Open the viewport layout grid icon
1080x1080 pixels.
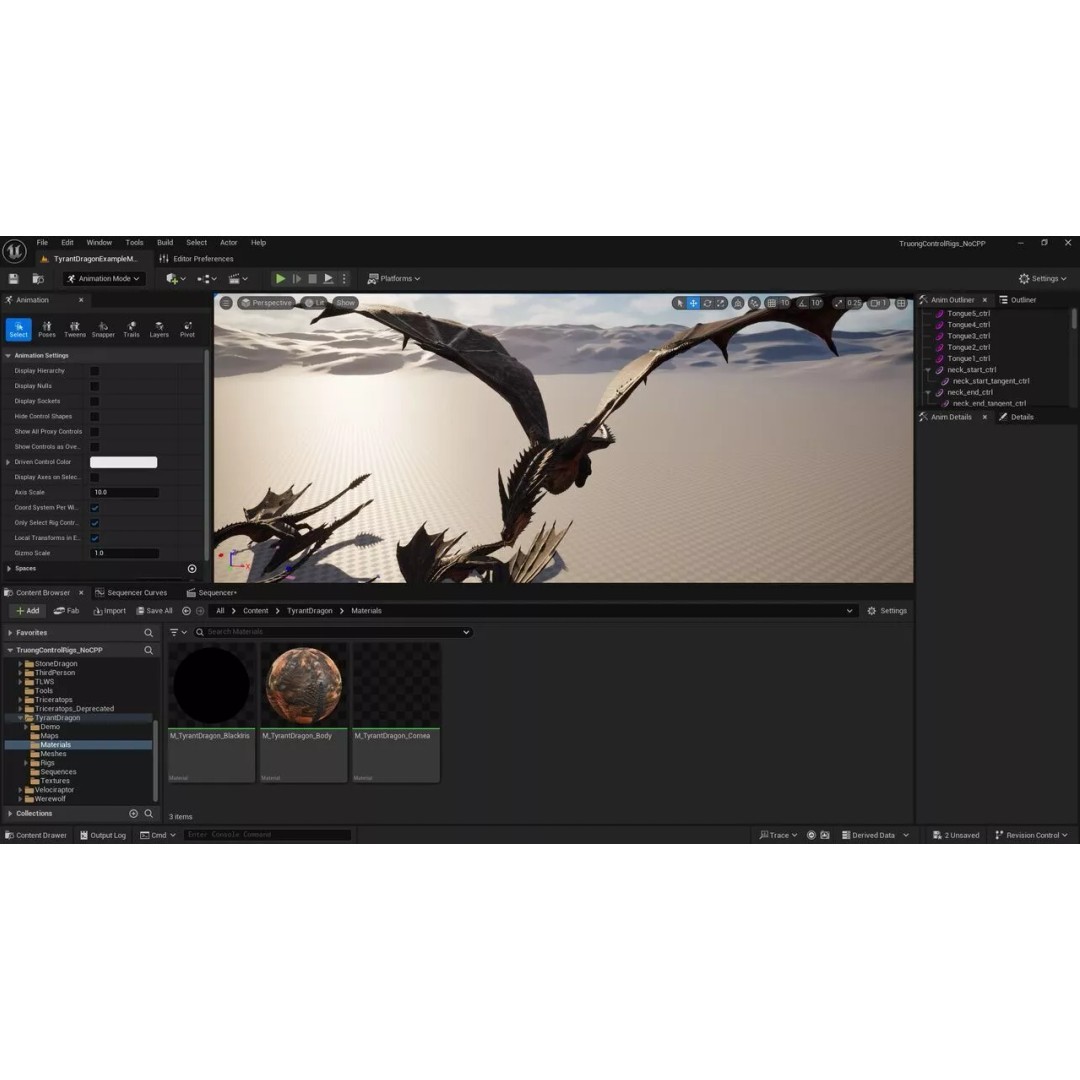point(901,303)
